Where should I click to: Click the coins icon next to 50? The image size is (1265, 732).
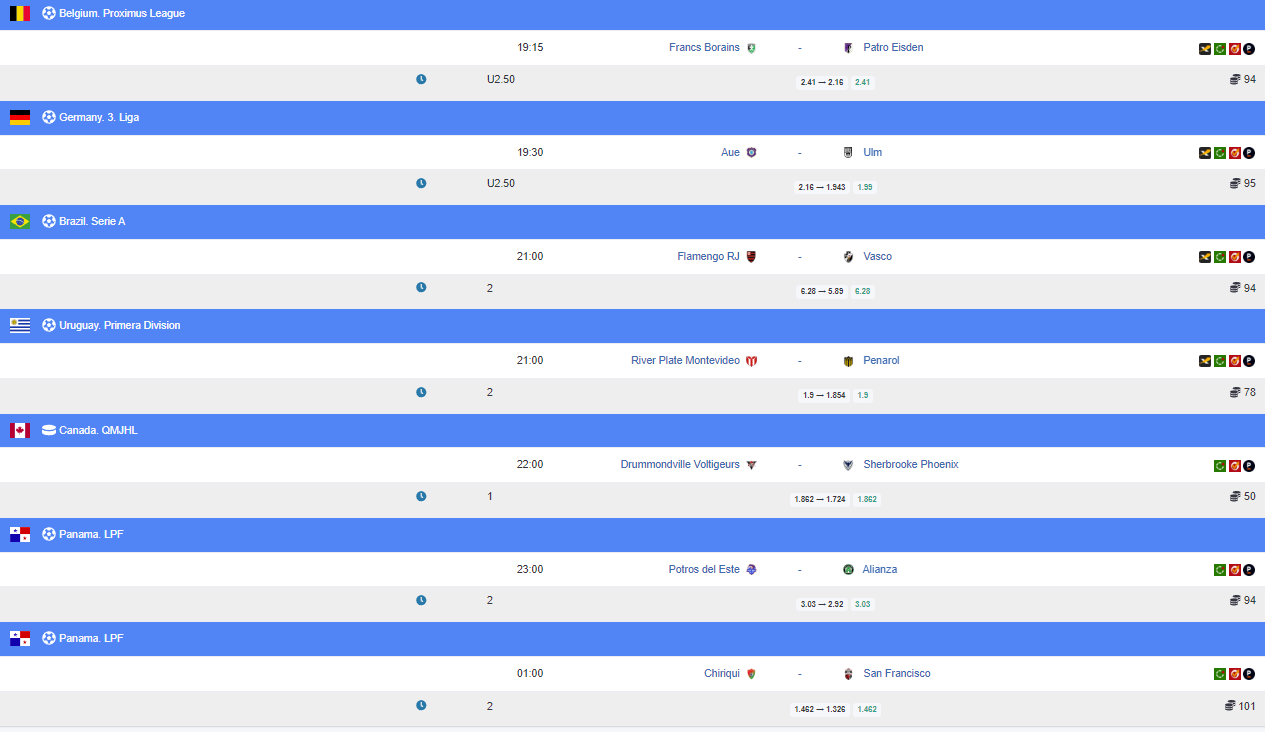[x=1235, y=496]
